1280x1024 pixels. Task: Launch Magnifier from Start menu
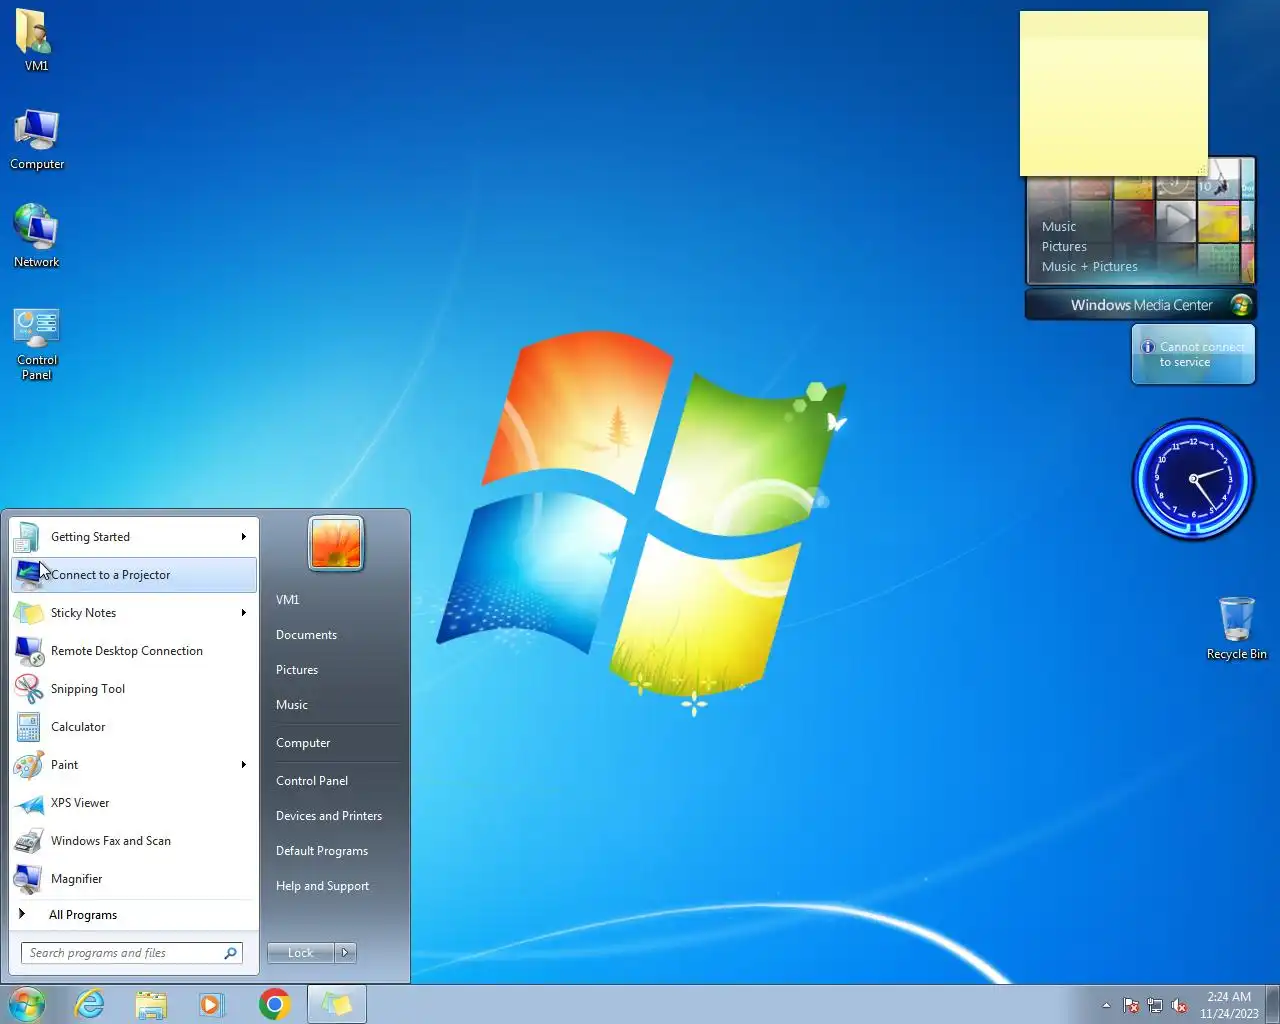133,879
